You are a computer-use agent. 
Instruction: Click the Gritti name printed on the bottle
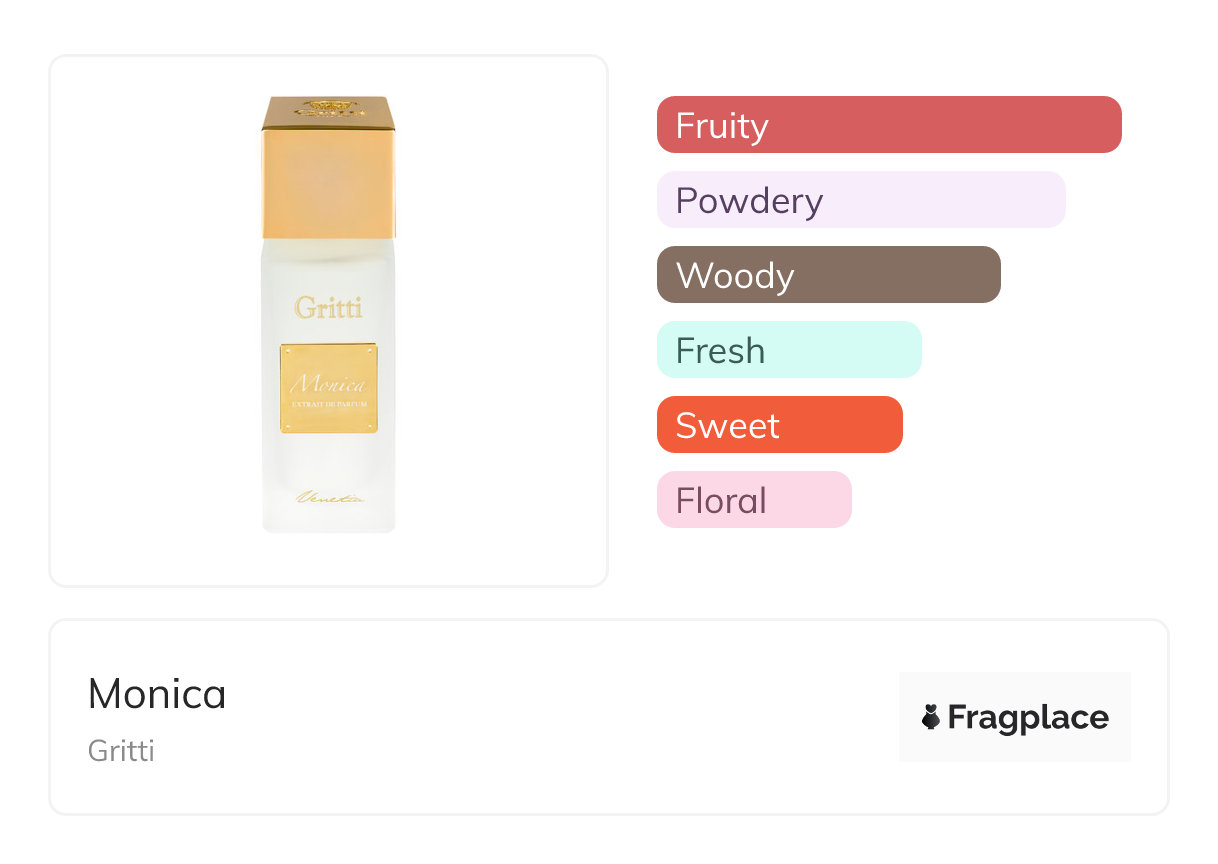(x=329, y=308)
